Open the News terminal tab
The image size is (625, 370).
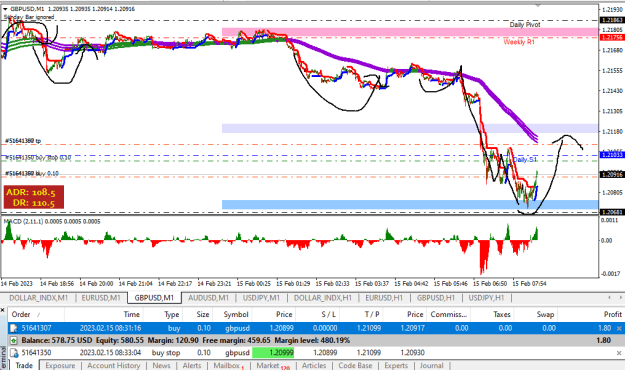pos(161,365)
